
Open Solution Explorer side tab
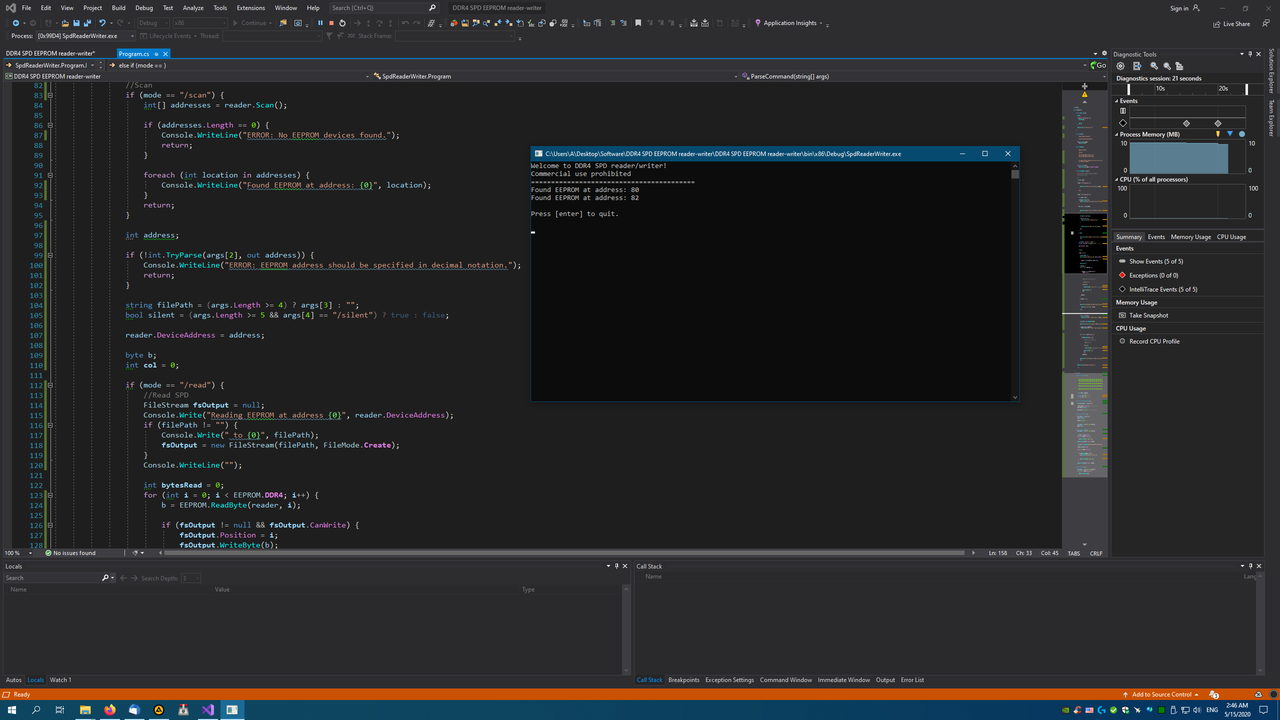click(x=1272, y=71)
